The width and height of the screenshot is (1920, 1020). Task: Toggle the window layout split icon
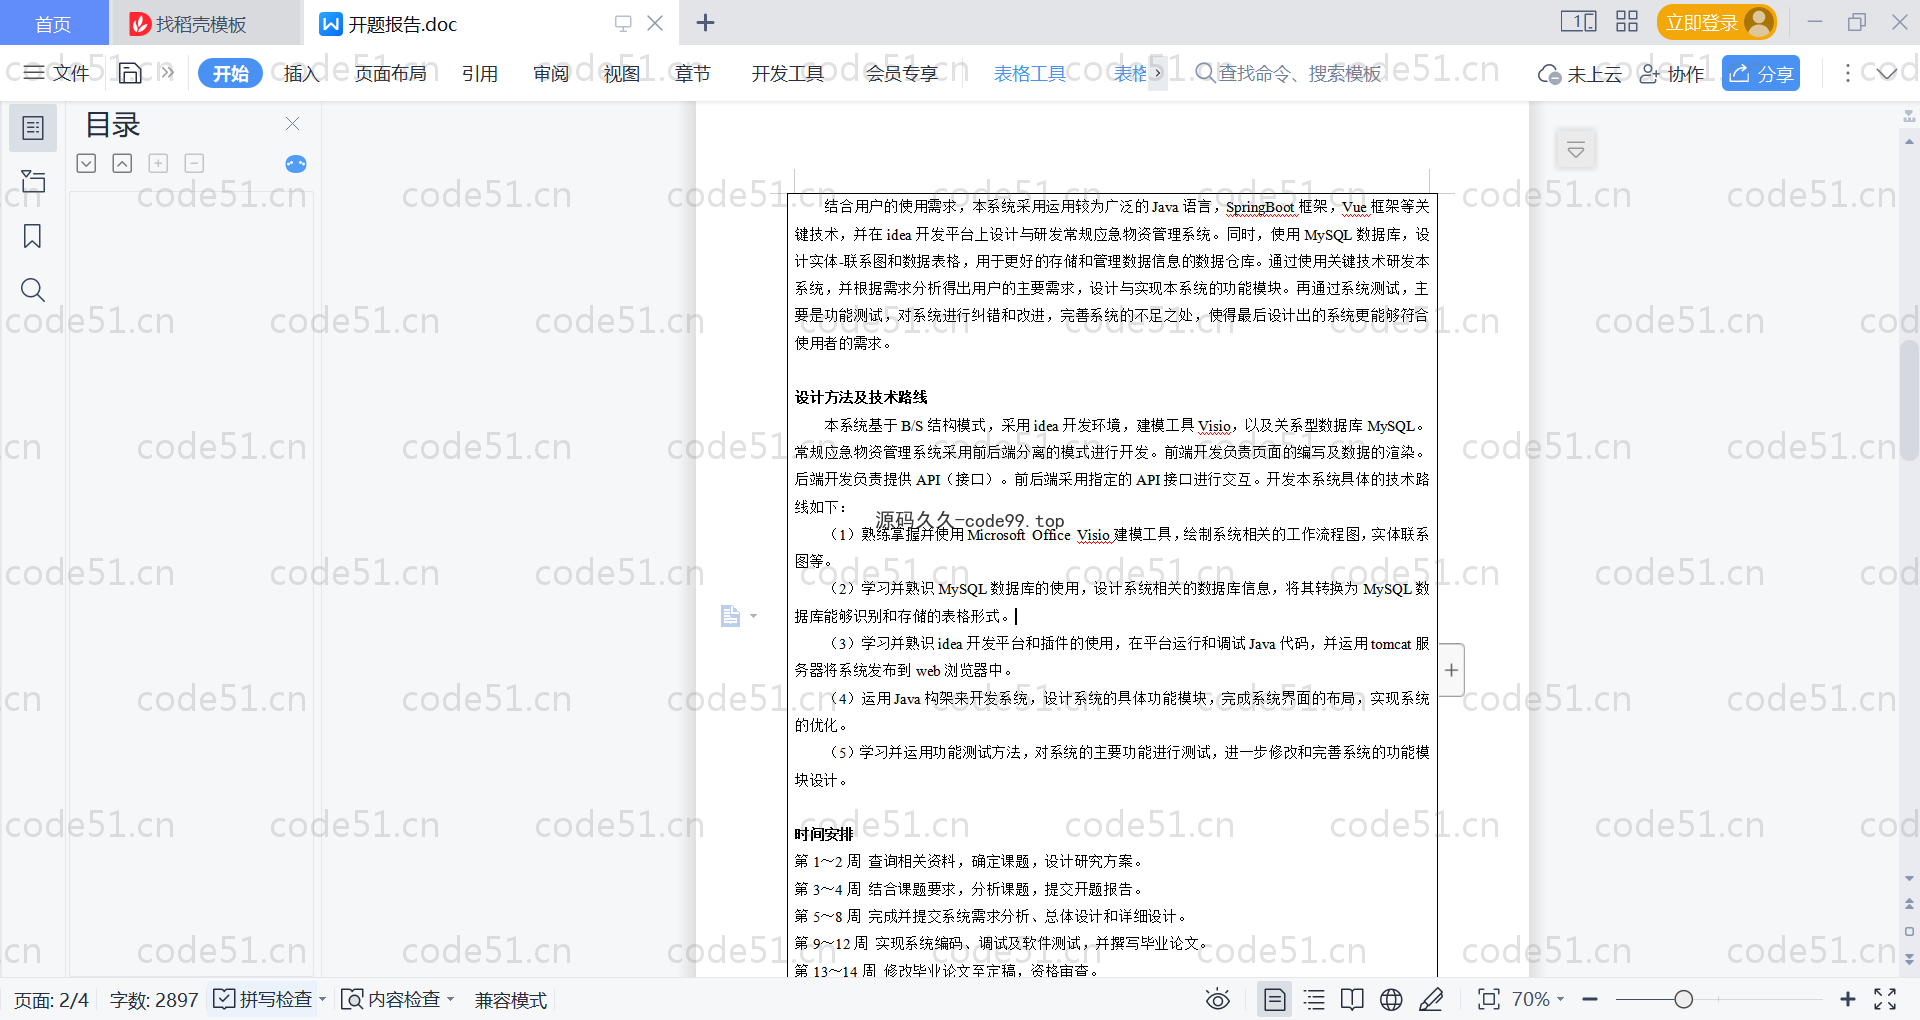[x=1579, y=21]
